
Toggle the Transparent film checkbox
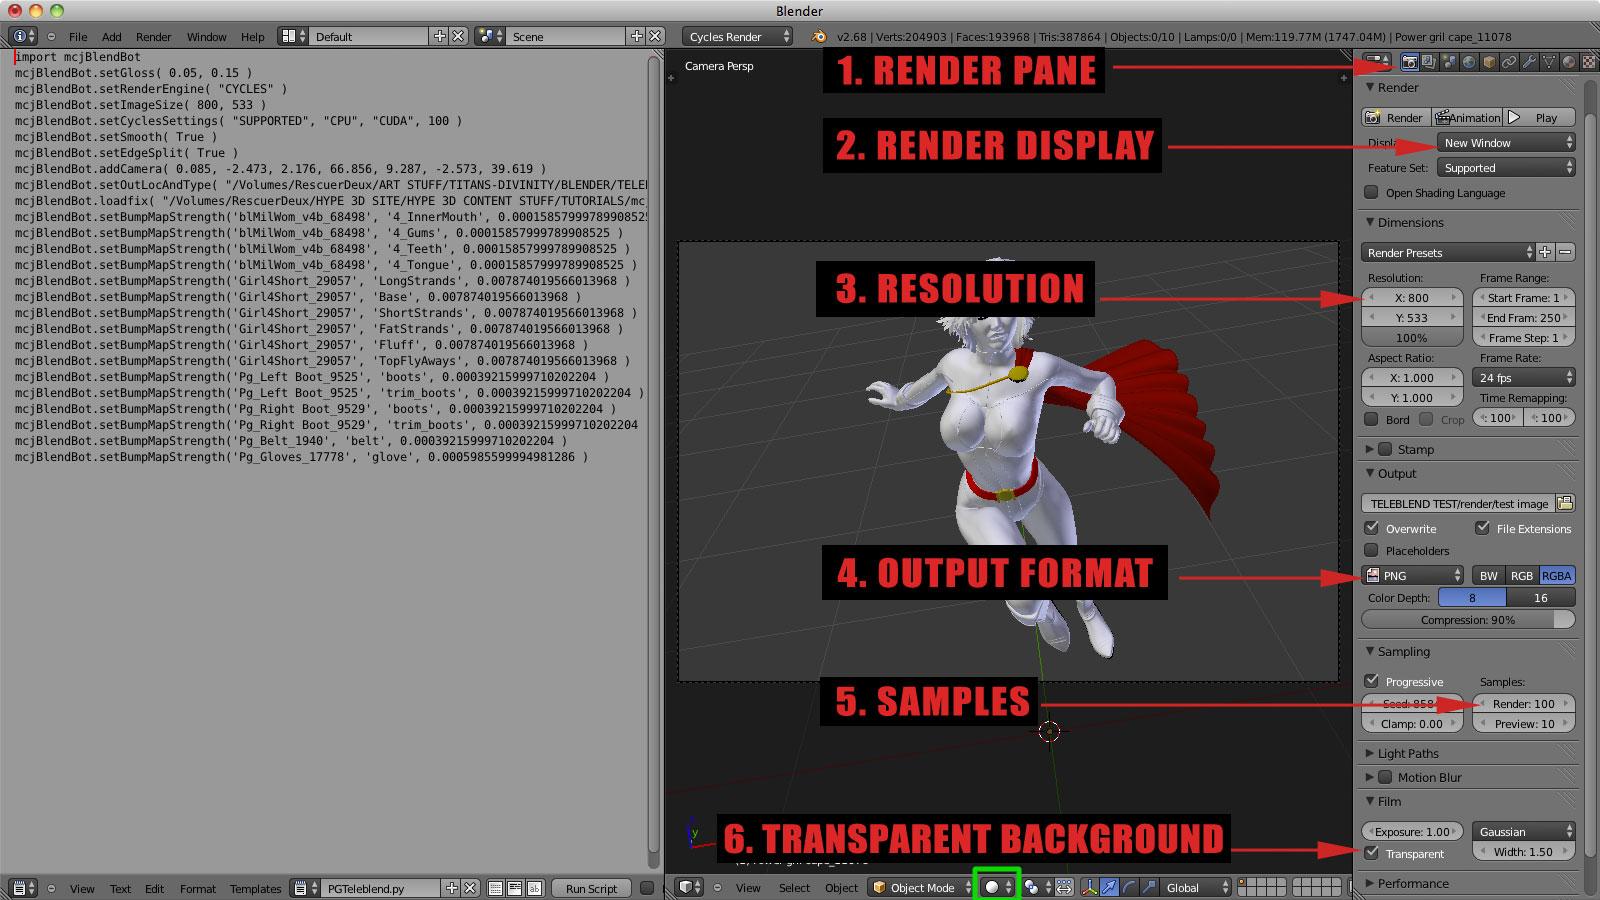1371,853
